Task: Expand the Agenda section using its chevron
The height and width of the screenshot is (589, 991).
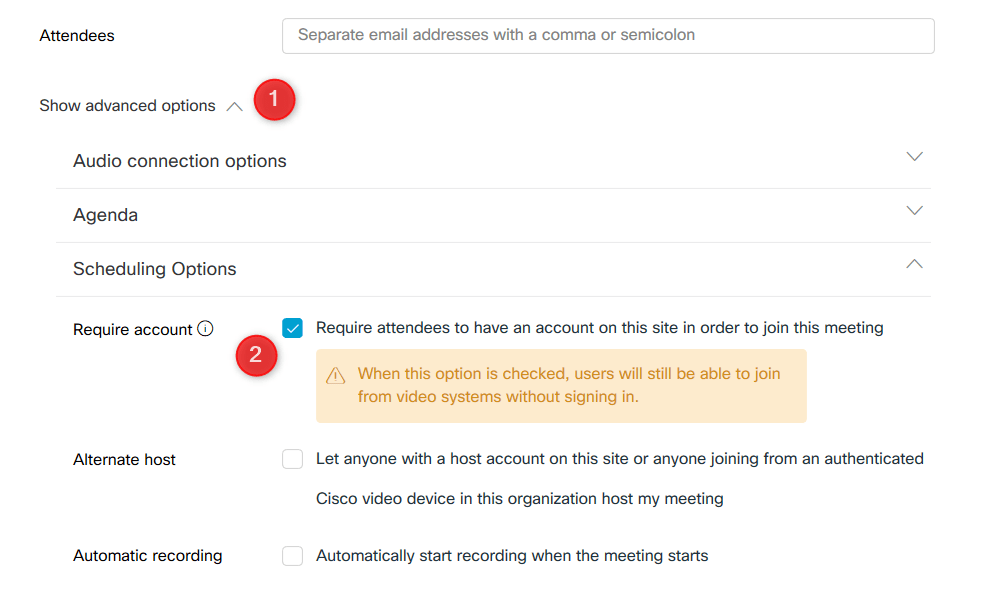Action: coord(914,210)
